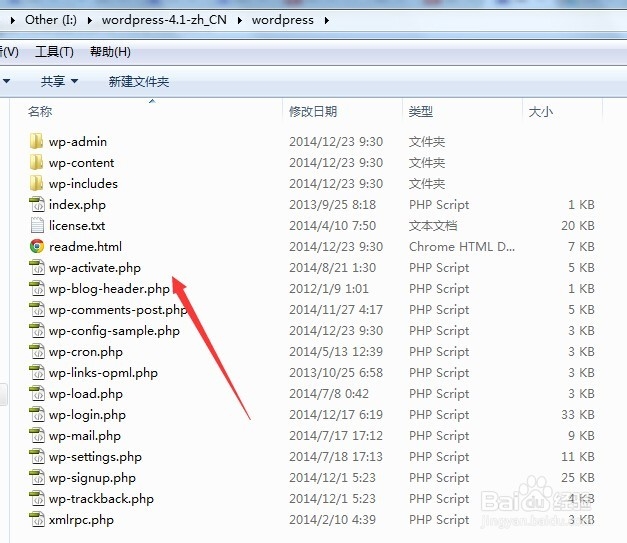Select the wp-settings.php file name

point(95,457)
